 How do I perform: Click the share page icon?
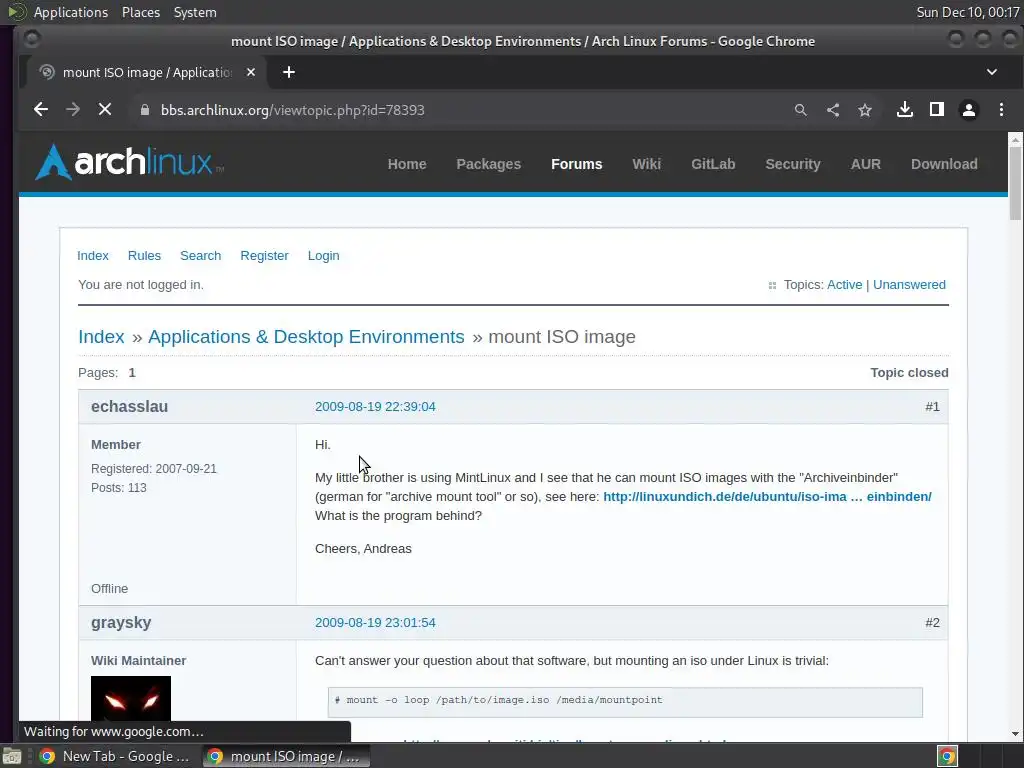[833, 110]
